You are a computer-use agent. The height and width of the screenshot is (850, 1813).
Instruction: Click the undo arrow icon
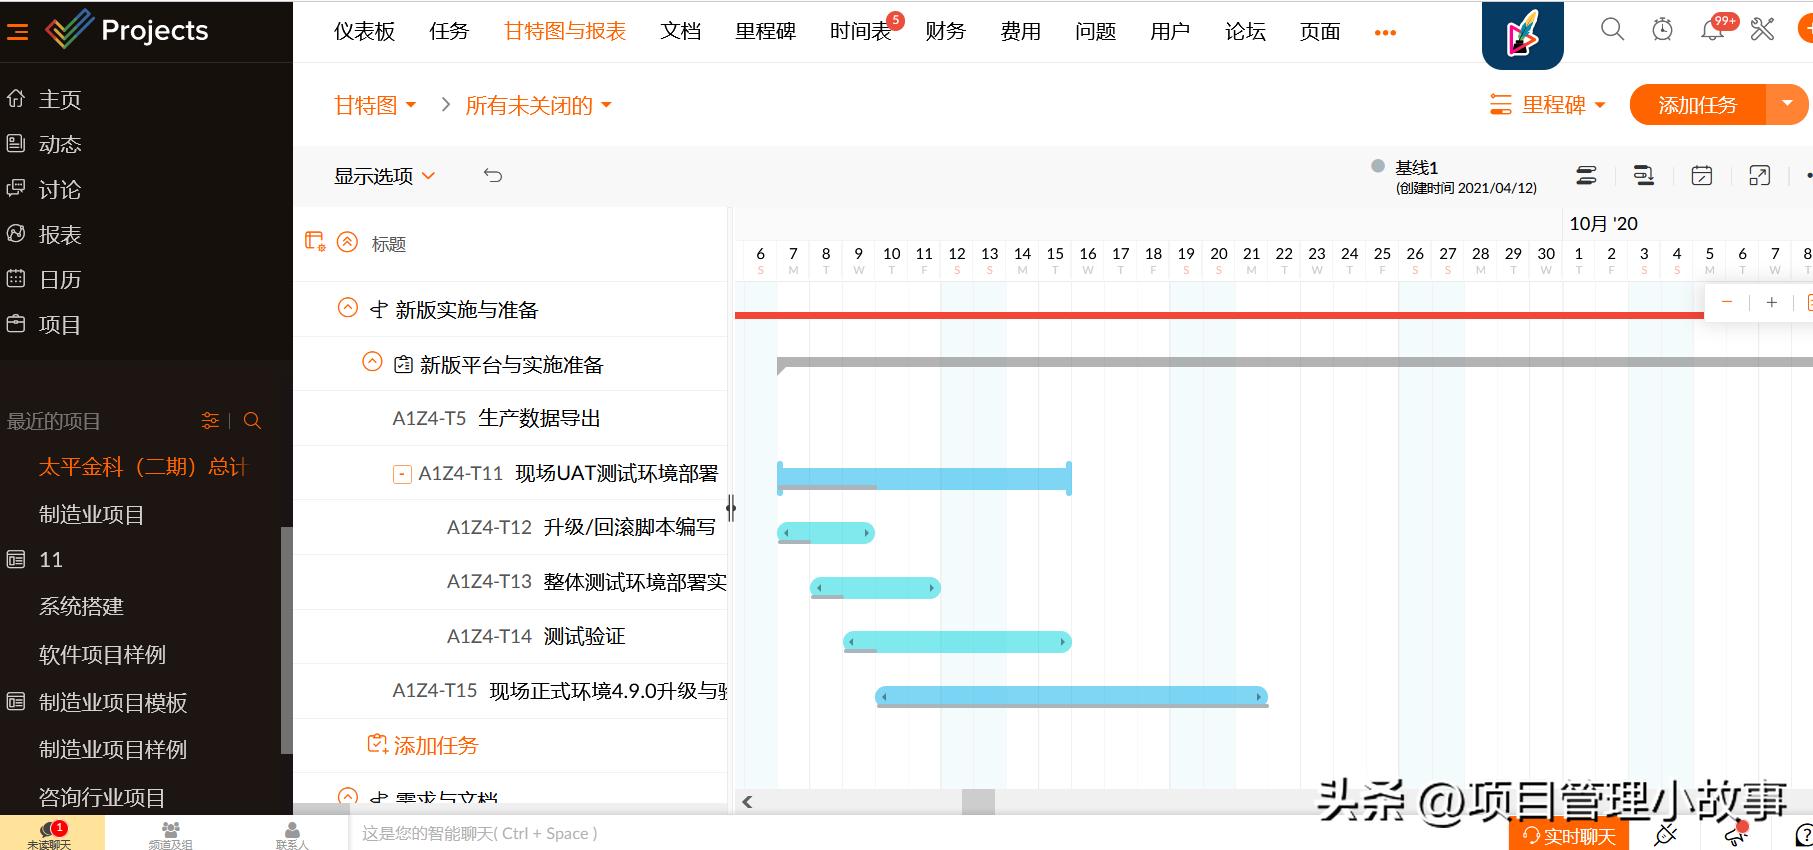(493, 175)
